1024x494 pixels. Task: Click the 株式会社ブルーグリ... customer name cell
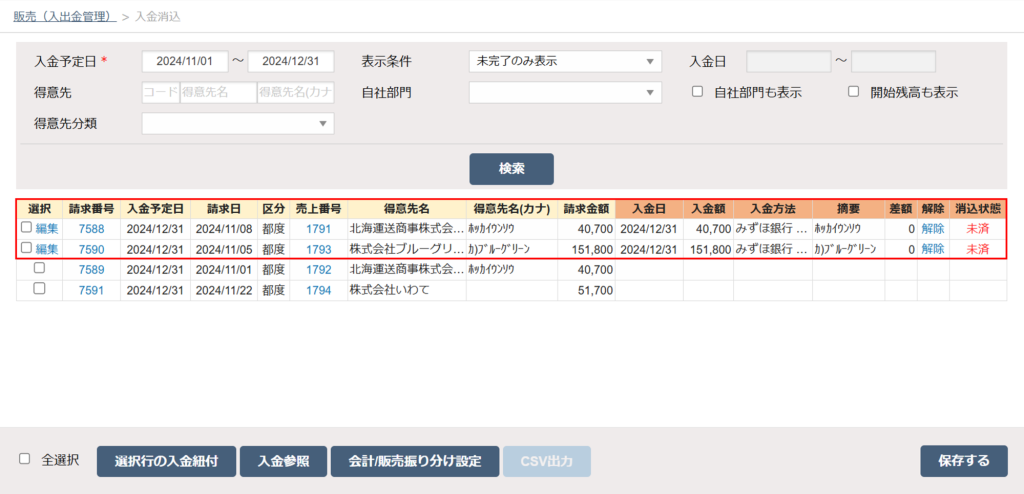(x=407, y=249)
